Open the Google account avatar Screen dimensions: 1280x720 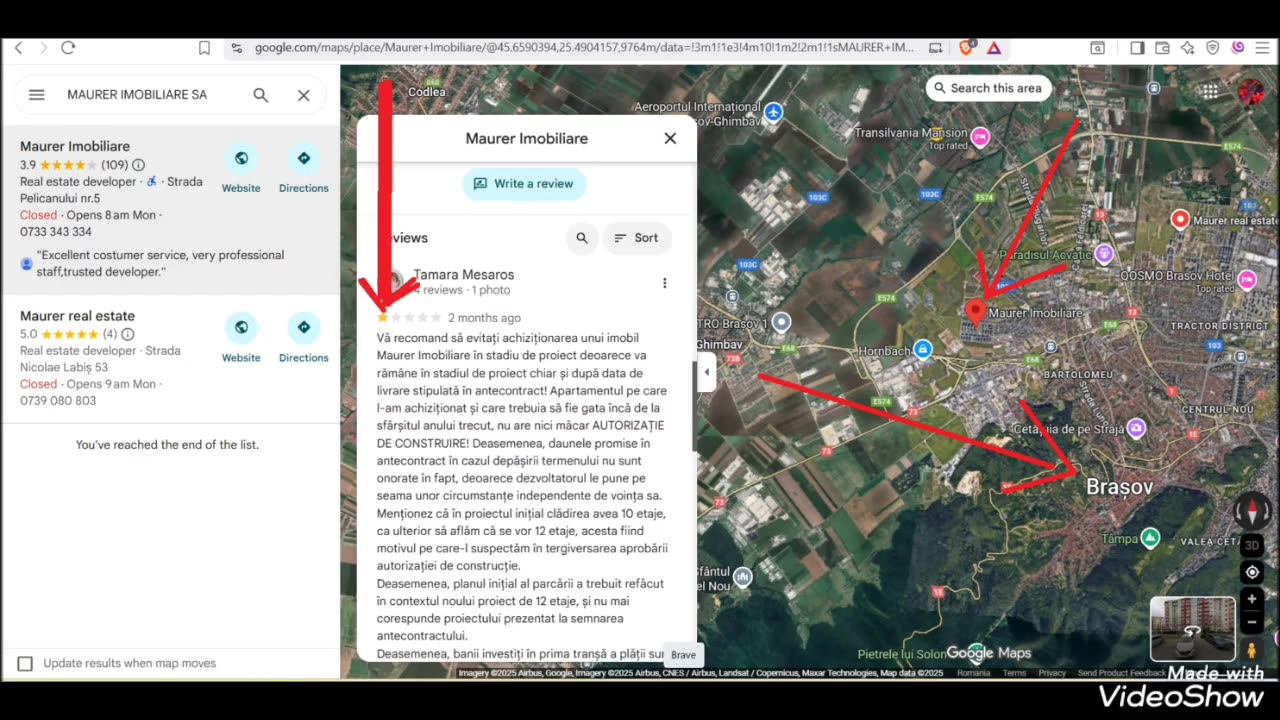[1250, 92]
